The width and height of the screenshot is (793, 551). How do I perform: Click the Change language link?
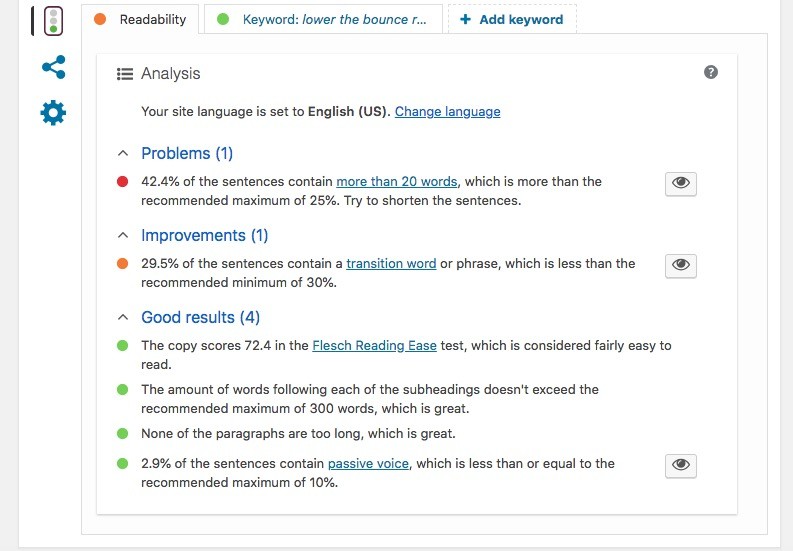tap(447, 112)
